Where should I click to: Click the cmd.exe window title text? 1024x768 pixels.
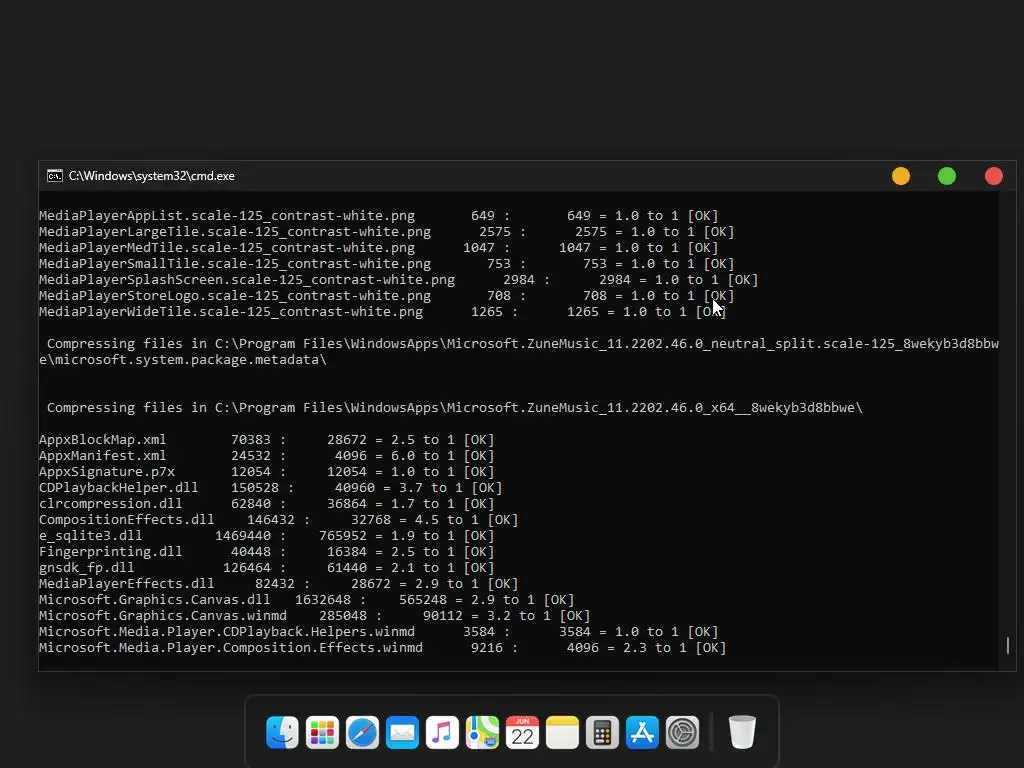(x=152, y=176)
